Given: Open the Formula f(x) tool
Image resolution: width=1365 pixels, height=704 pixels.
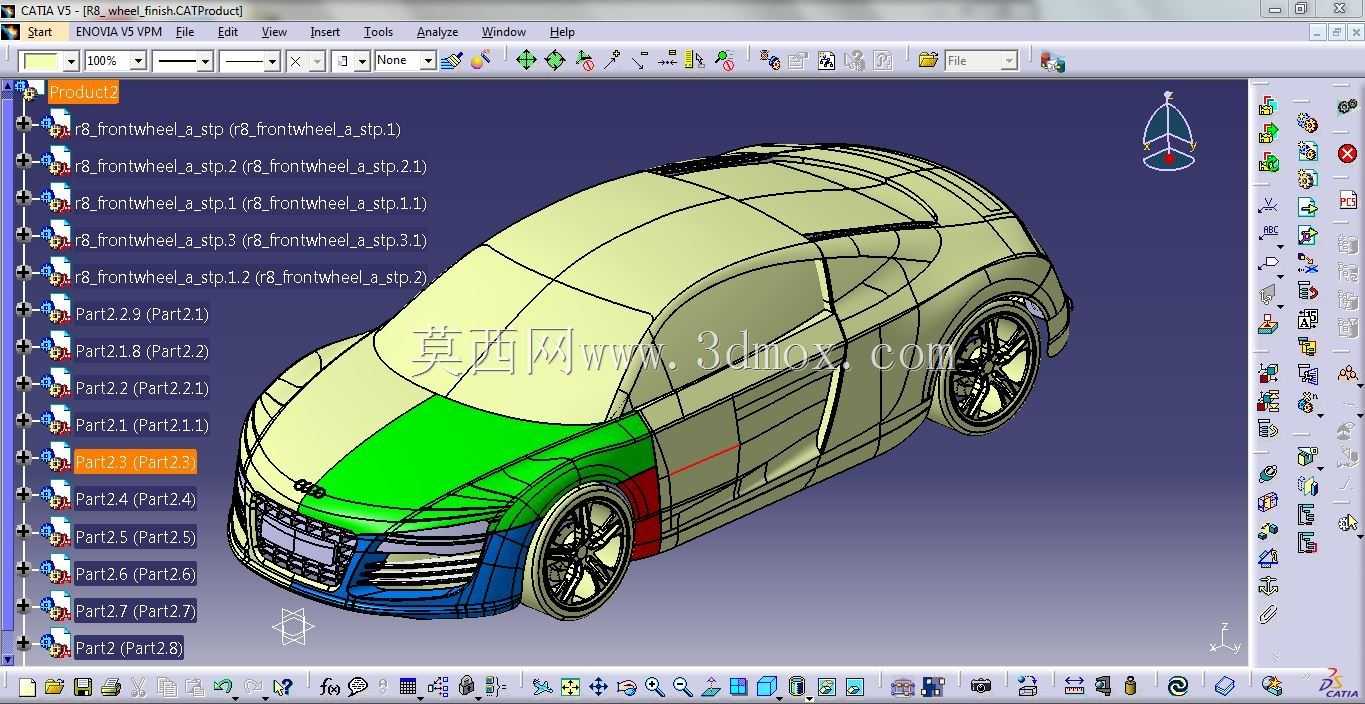Looking at the screenshot, I should (329, 687).
